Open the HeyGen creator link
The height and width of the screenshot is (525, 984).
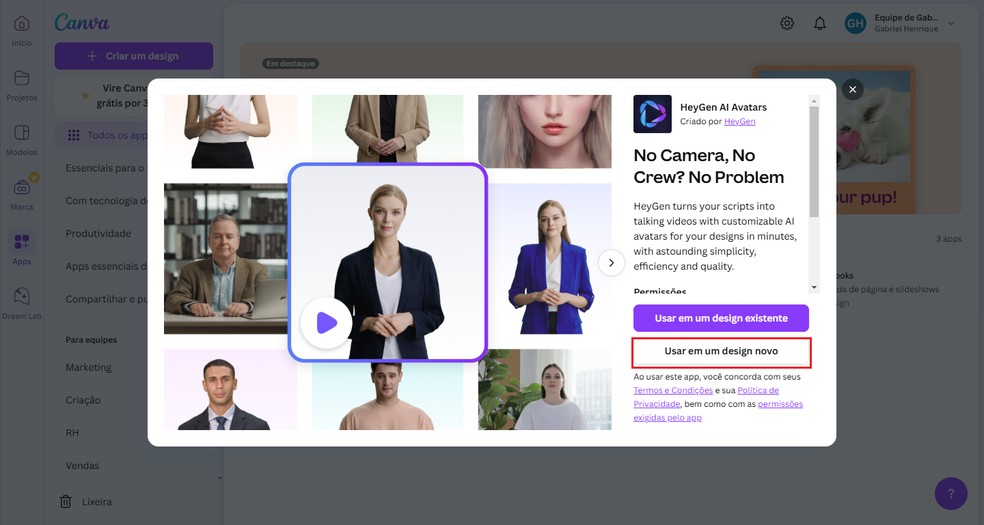tap(739, 121)
